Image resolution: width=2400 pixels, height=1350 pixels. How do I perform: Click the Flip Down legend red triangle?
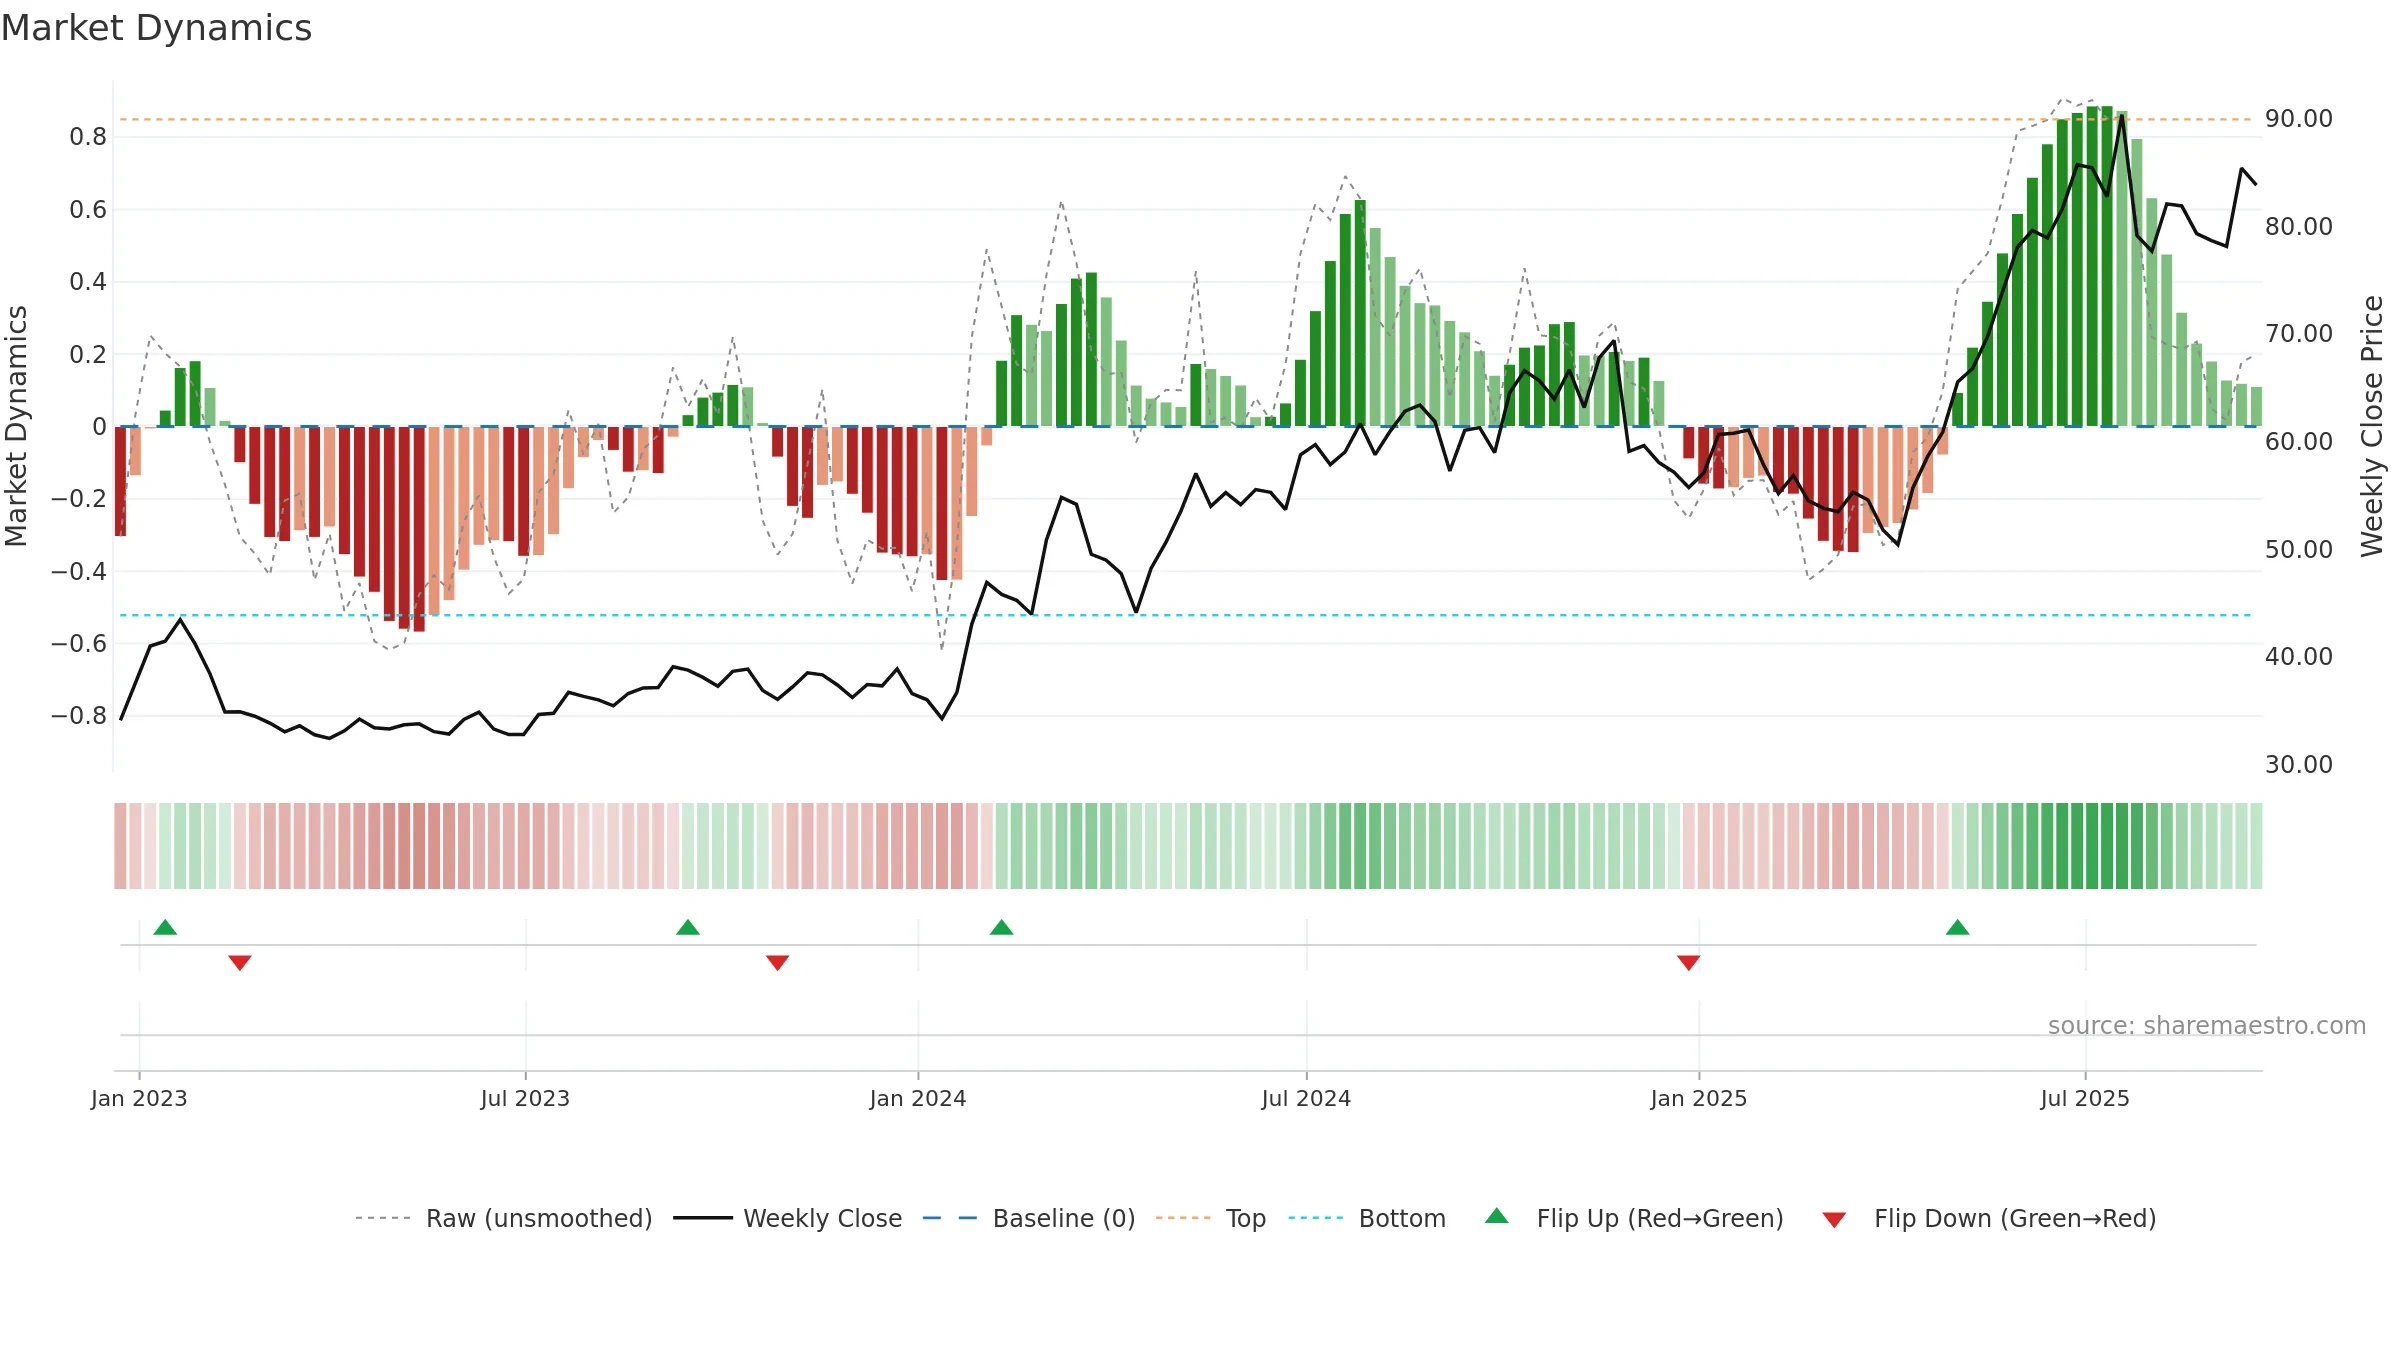coord(1834,1220)
